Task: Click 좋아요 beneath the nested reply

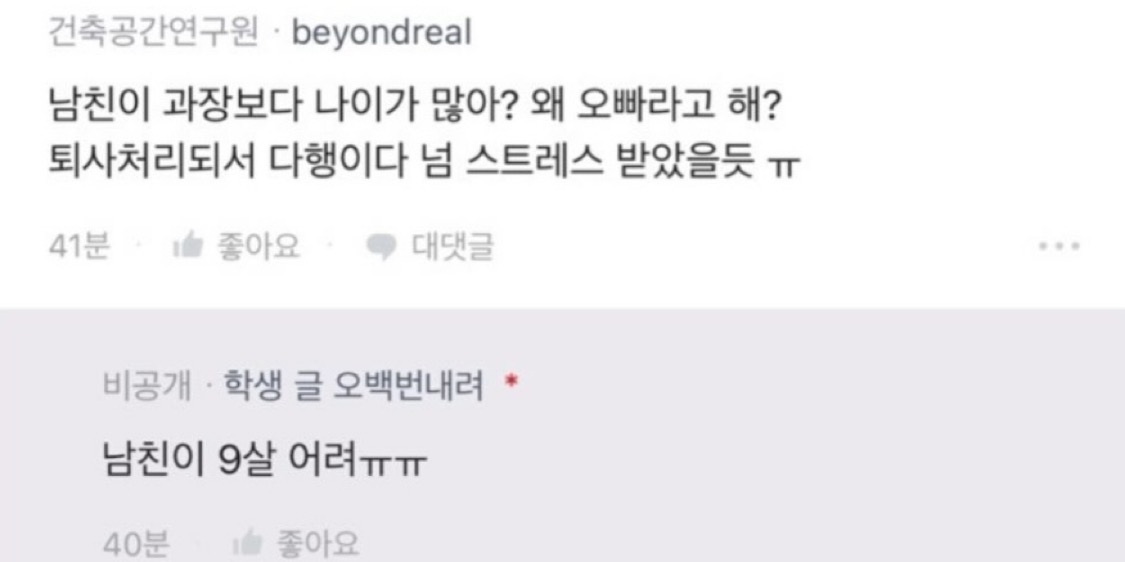Action: coord(316,543)
